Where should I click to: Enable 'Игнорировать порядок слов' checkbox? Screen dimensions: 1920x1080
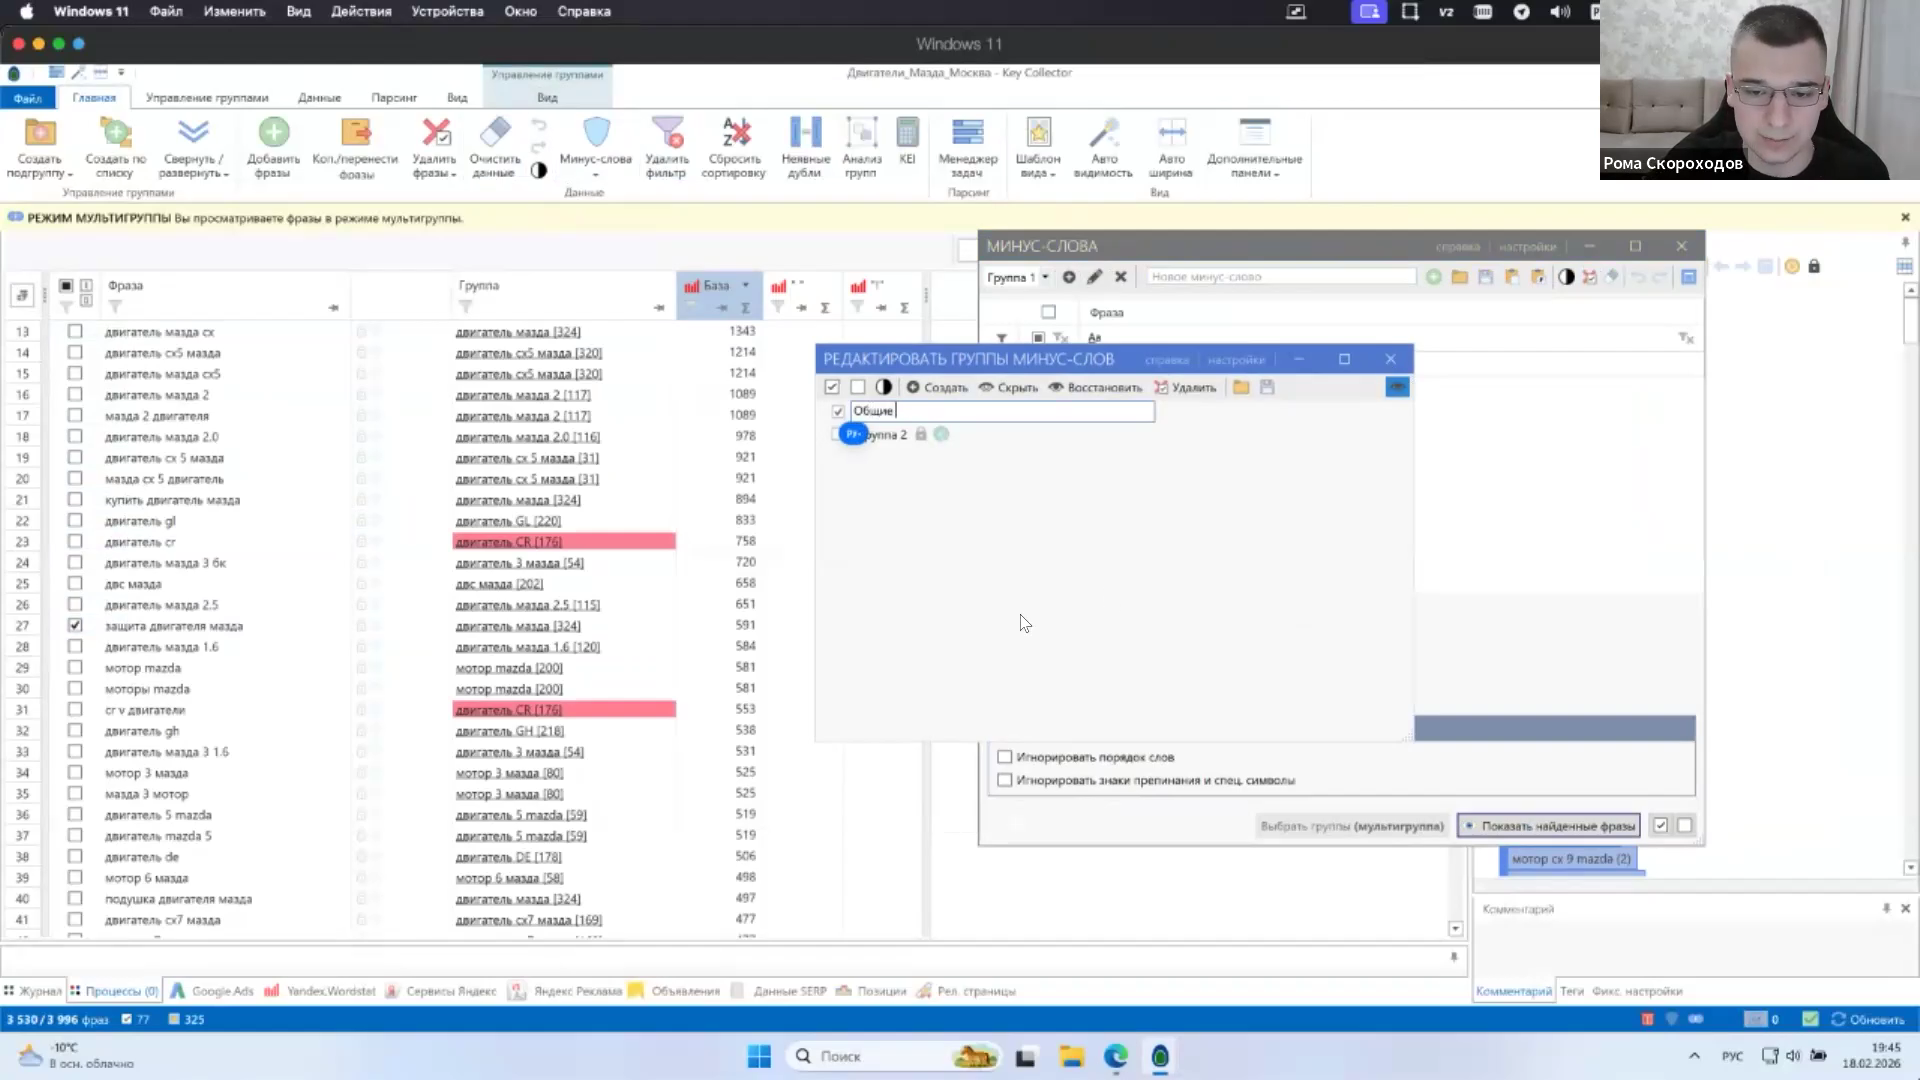[1005, 757]
